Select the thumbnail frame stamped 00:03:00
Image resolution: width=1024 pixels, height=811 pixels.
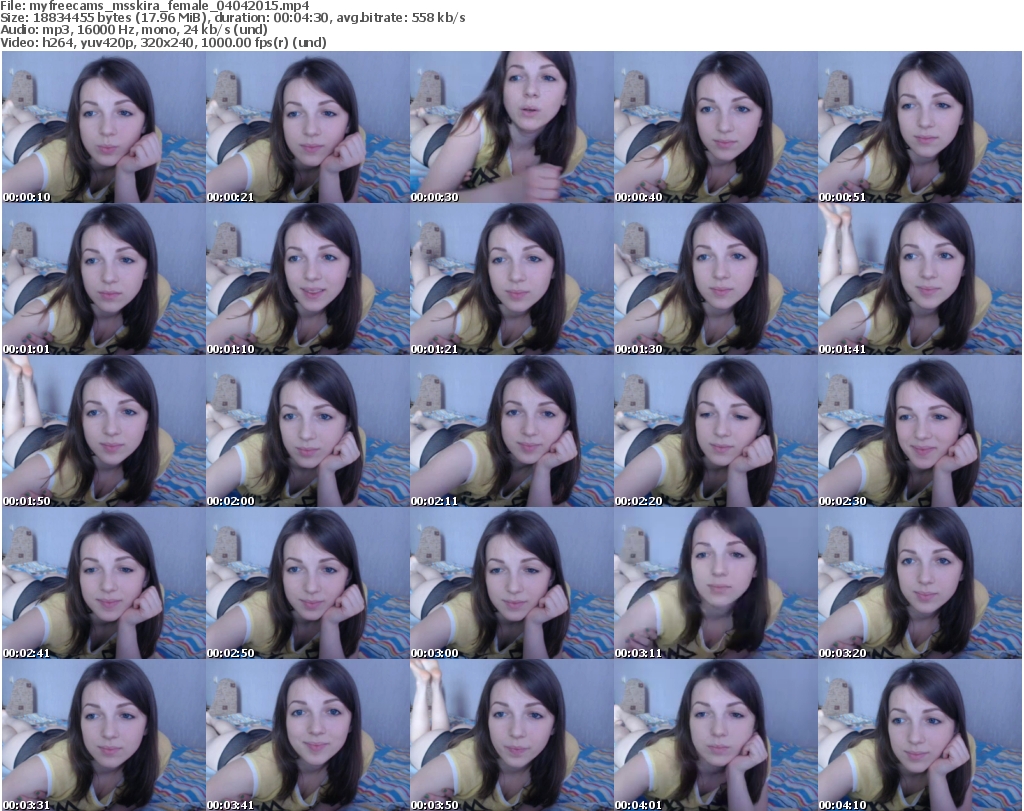(x=511, y=583)
